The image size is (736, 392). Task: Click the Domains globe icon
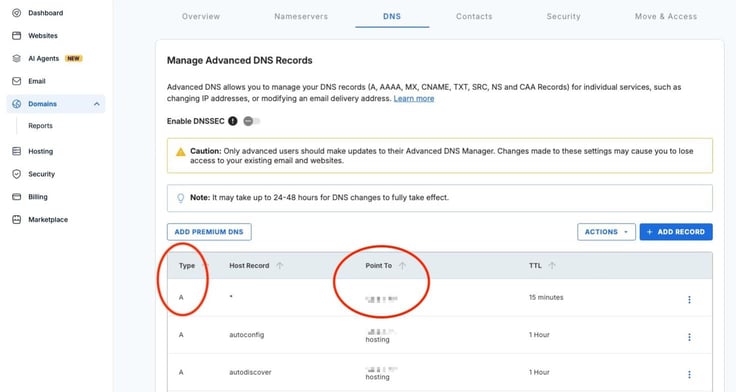16,104
